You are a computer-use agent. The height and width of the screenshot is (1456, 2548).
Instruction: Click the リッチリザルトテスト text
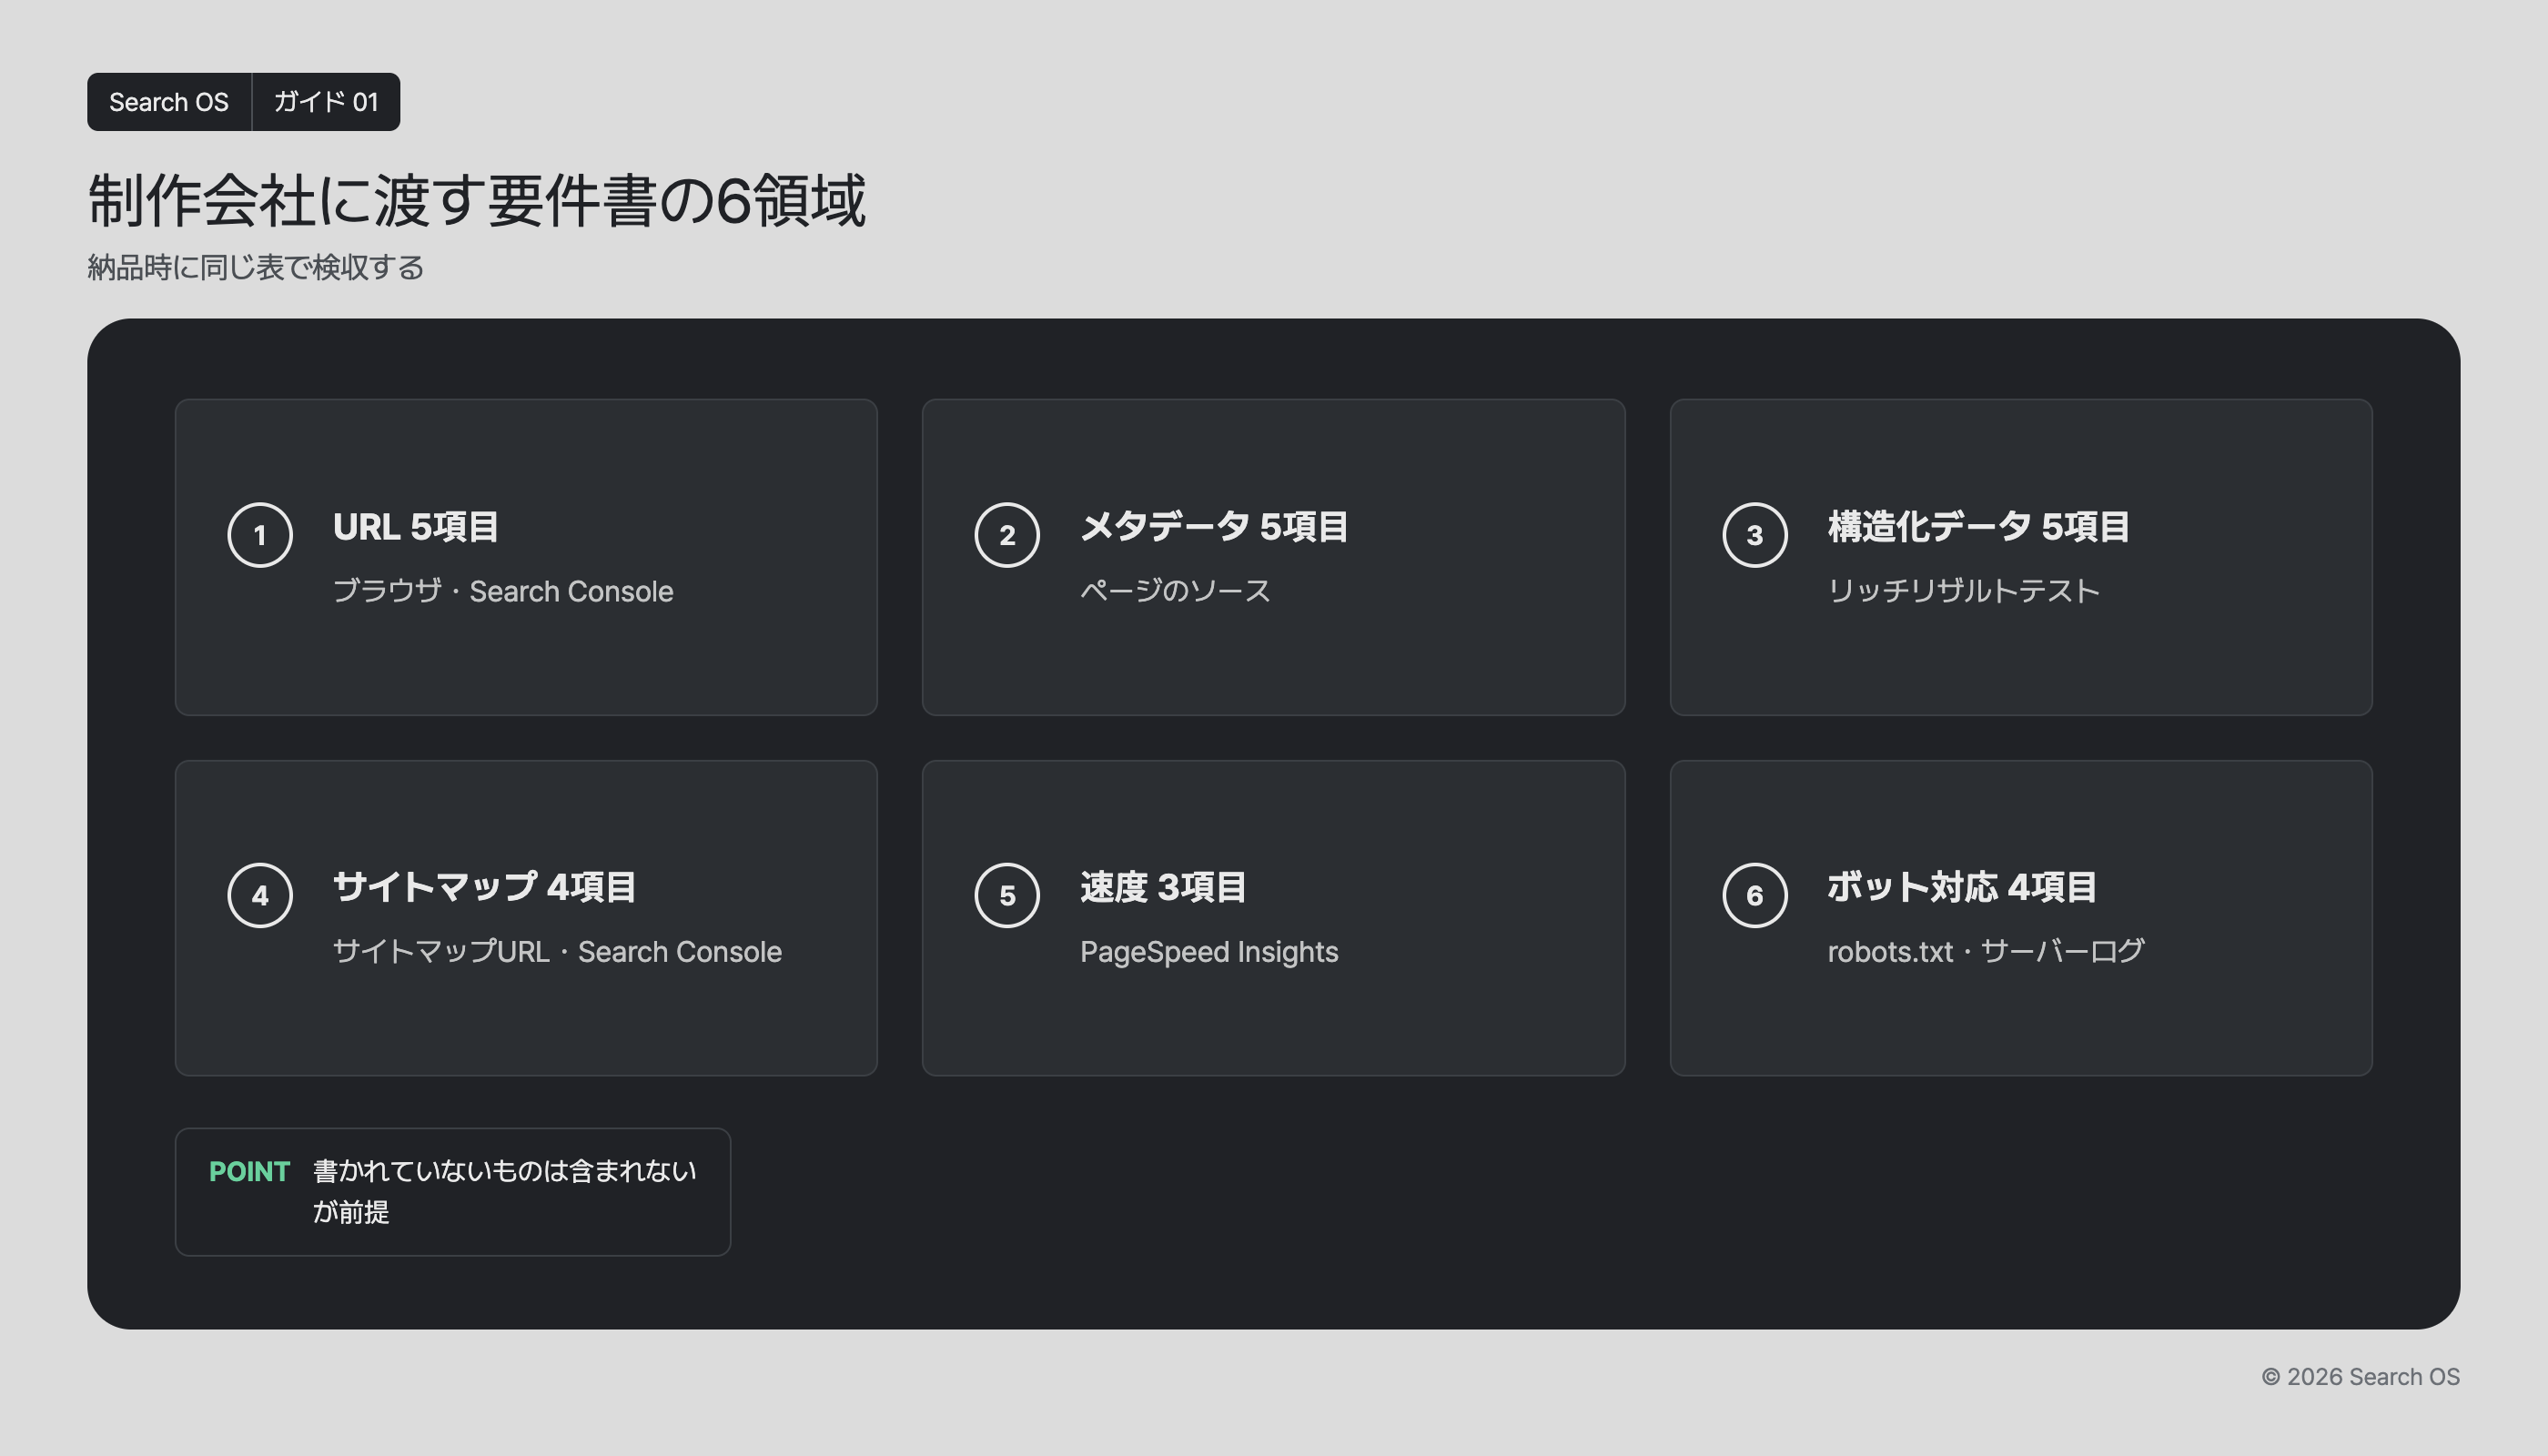[1963, 591]
